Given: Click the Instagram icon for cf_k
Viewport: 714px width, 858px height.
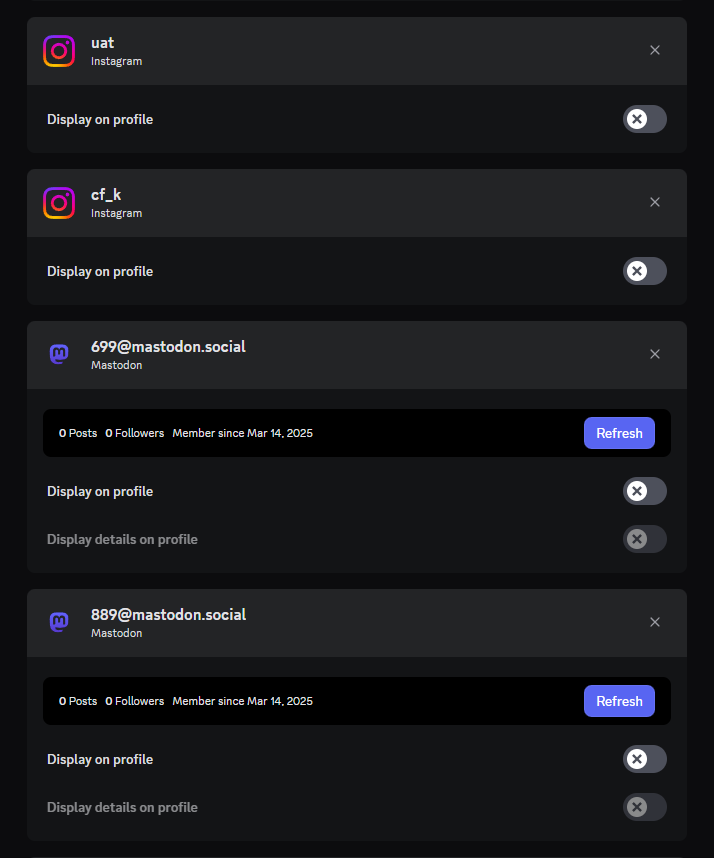Looking at the screenshot, I should [59, 203].
